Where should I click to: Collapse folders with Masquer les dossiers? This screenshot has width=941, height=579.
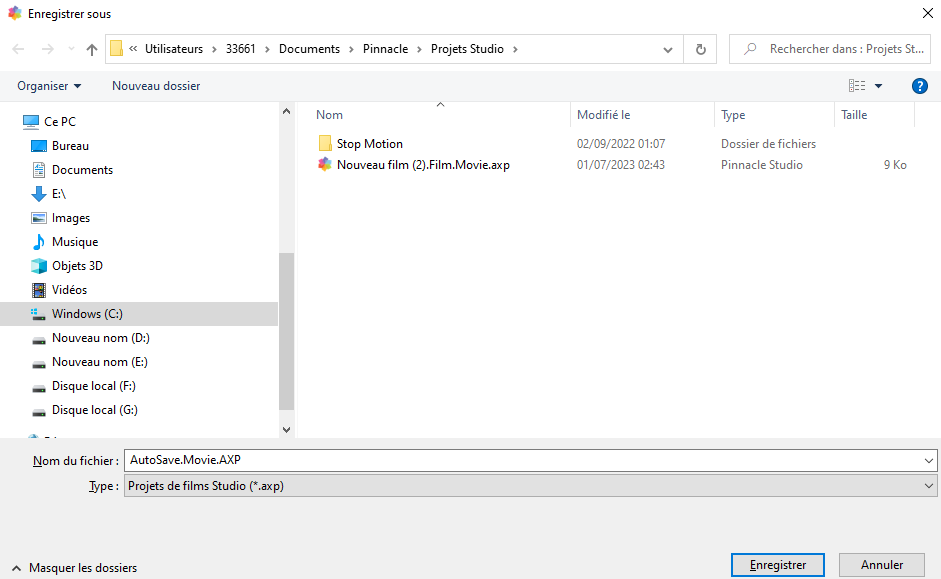point(75,568)
